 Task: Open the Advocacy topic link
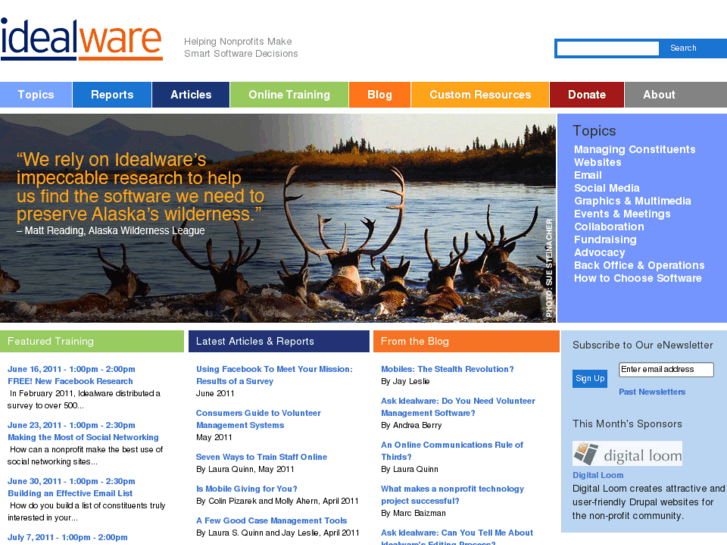599,252
